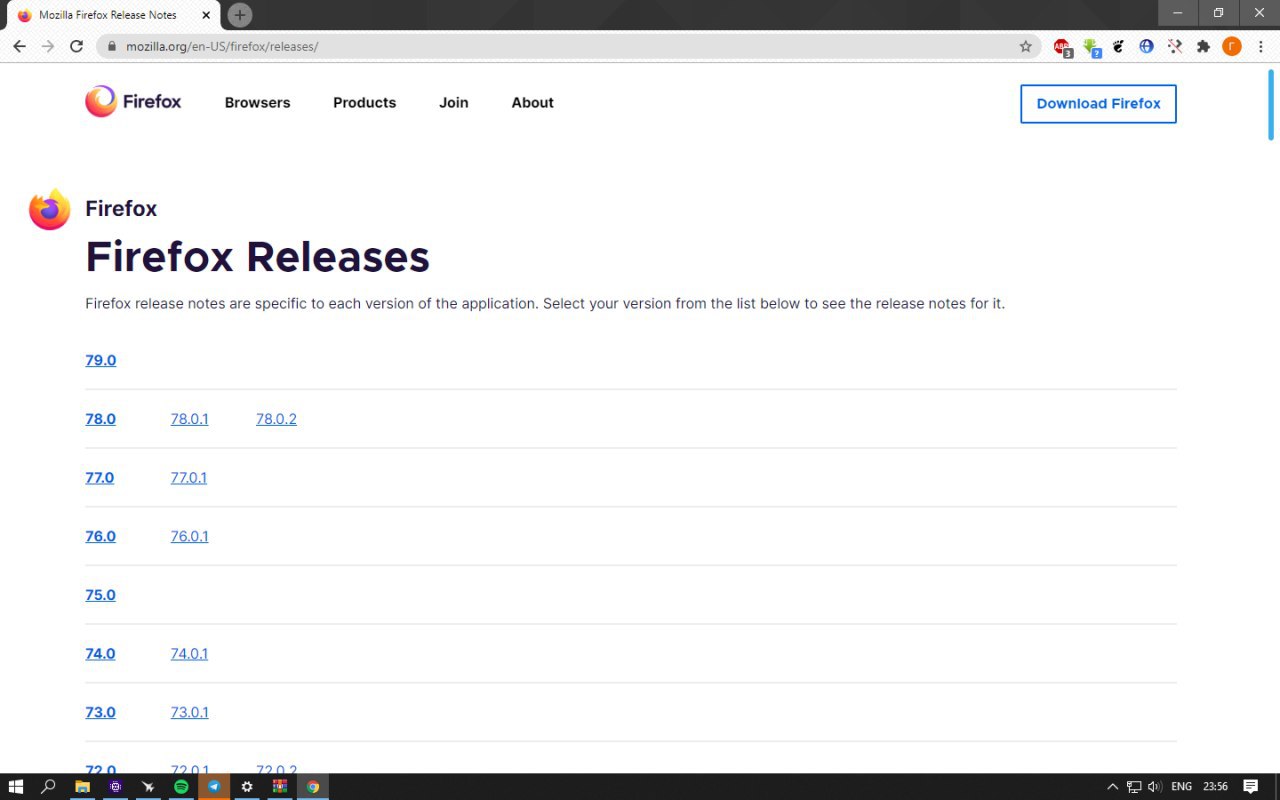1280x800 pixels.
Task: Open the Chrome three-dot menu
Action: pos(1261,46)
